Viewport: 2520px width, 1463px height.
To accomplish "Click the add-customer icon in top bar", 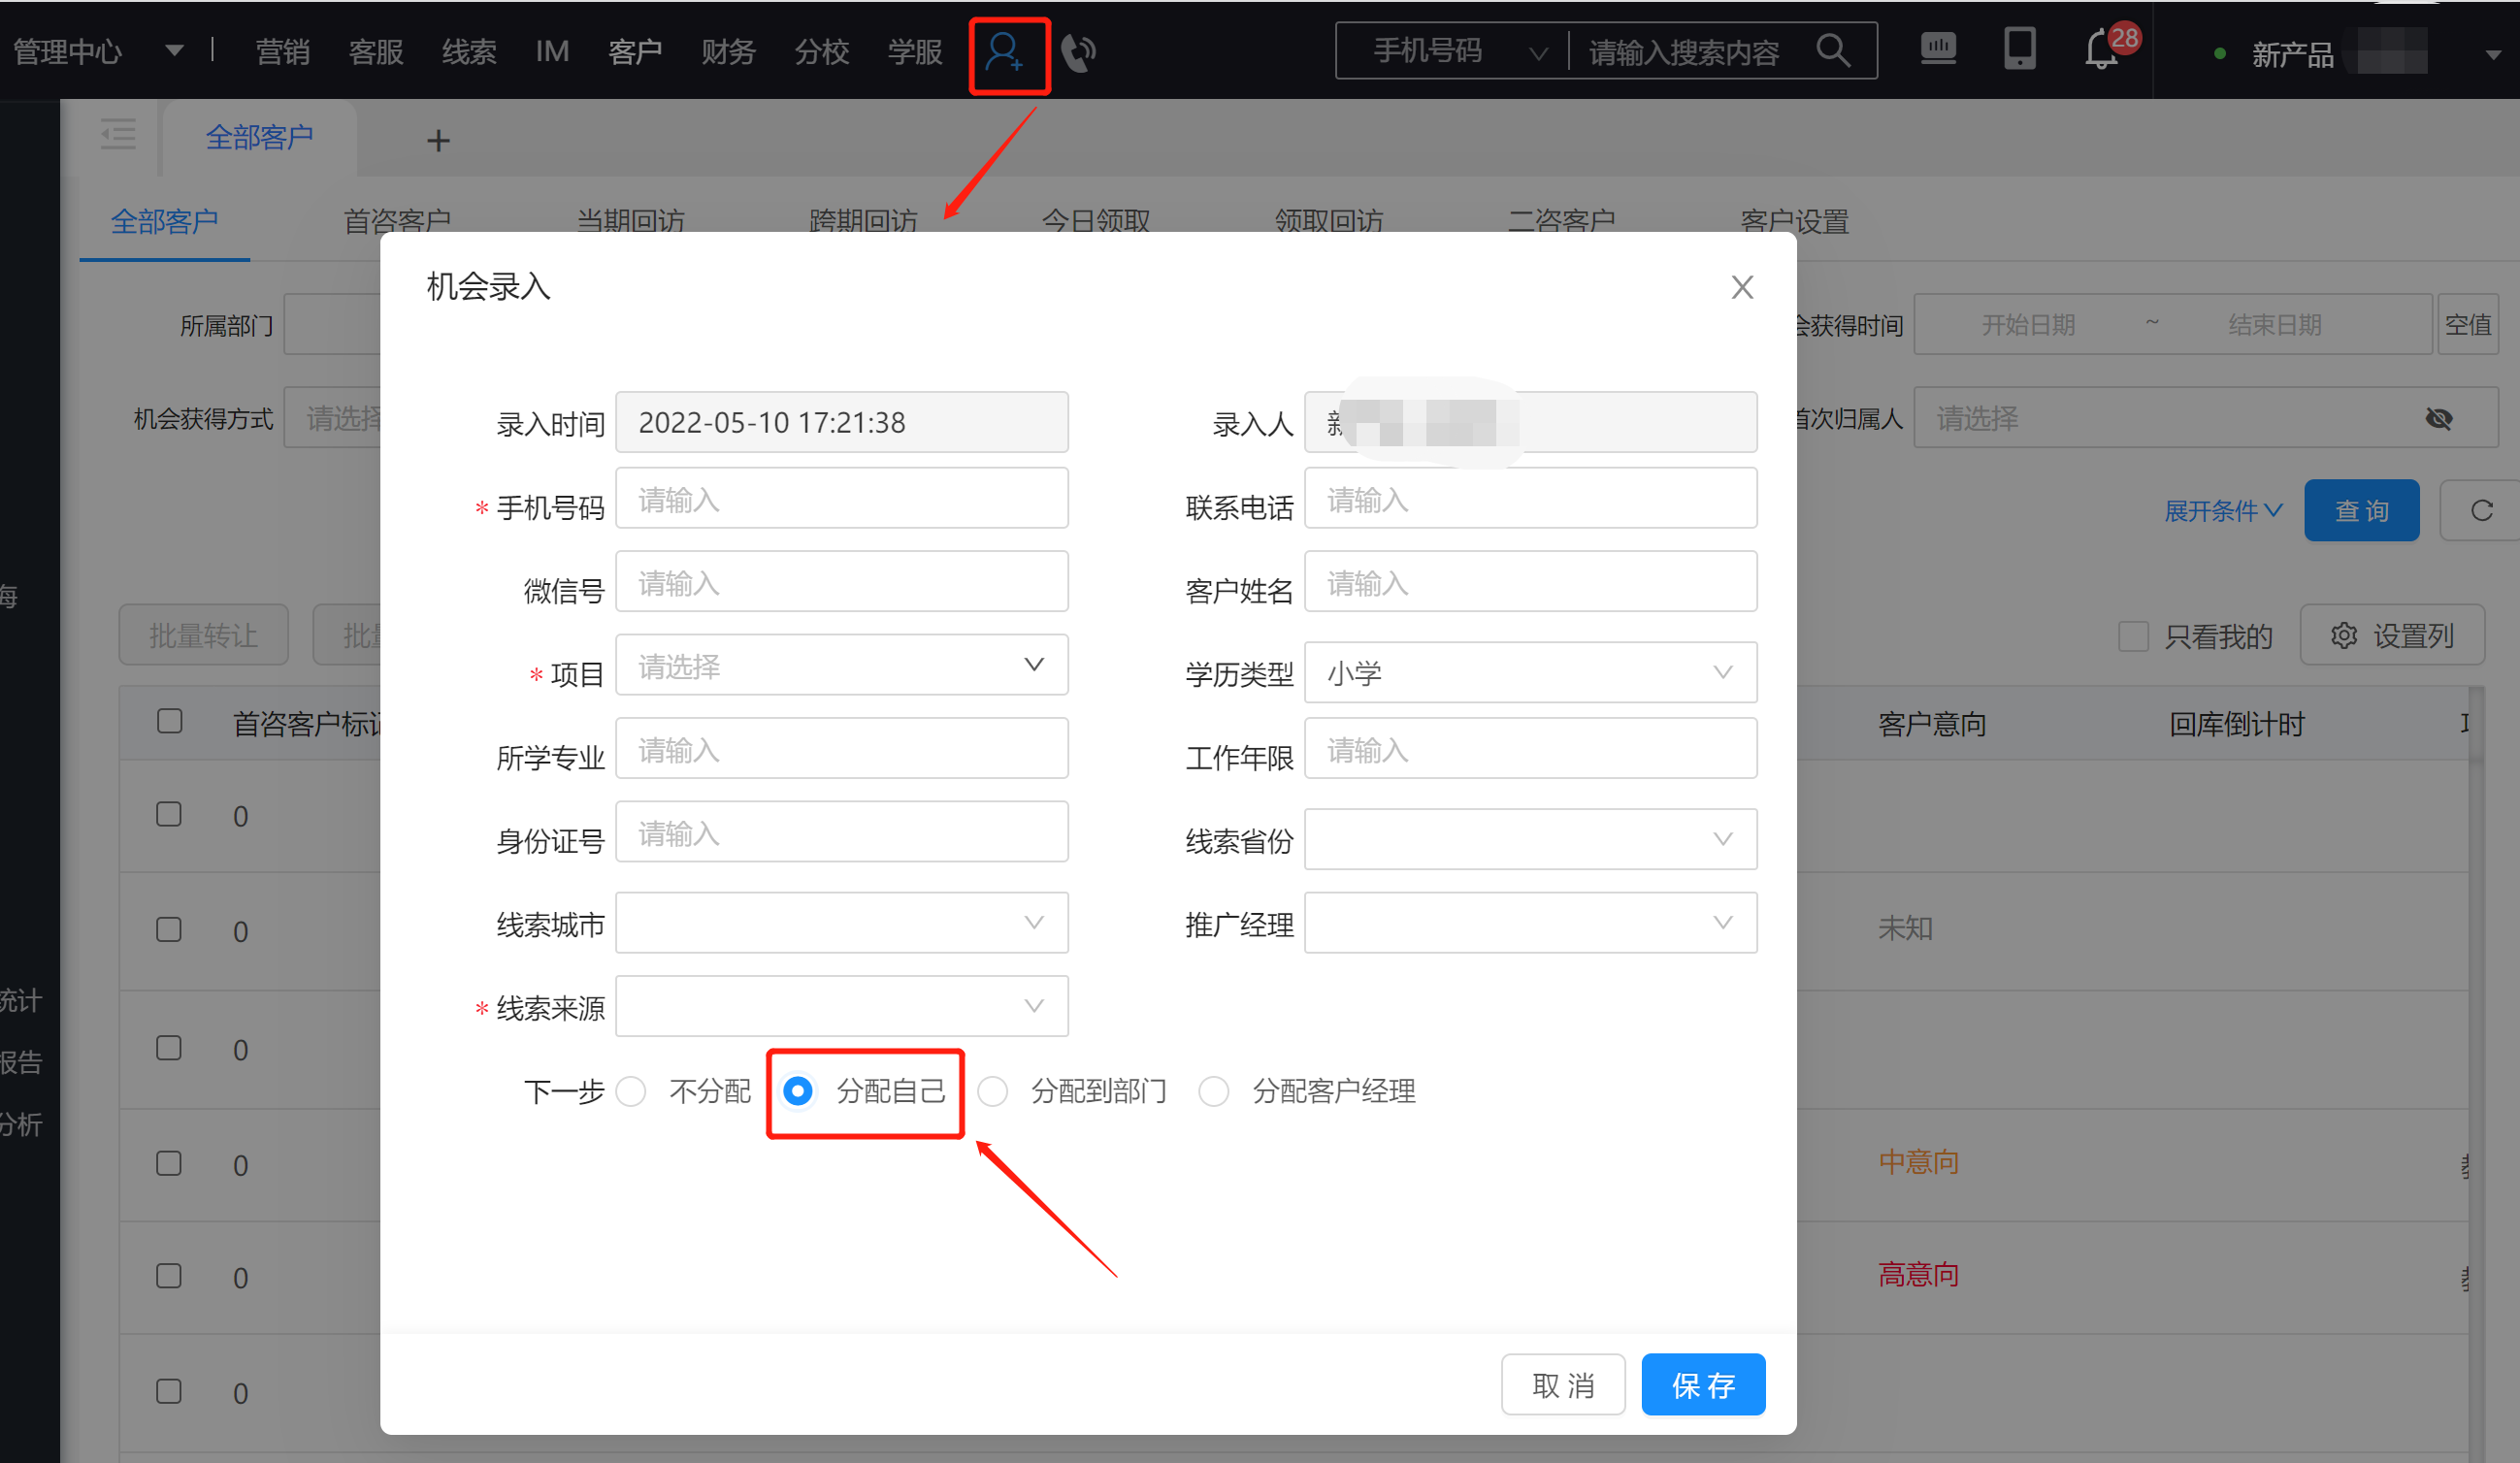I will (1006, 52).
